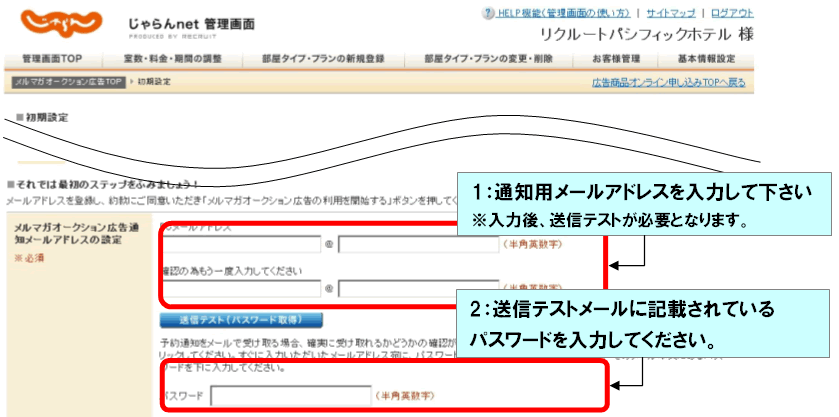The height and width of the screenshot is (417, 839).
Task: Go to the 管理画面TOP tab
Action: [52, 59]
